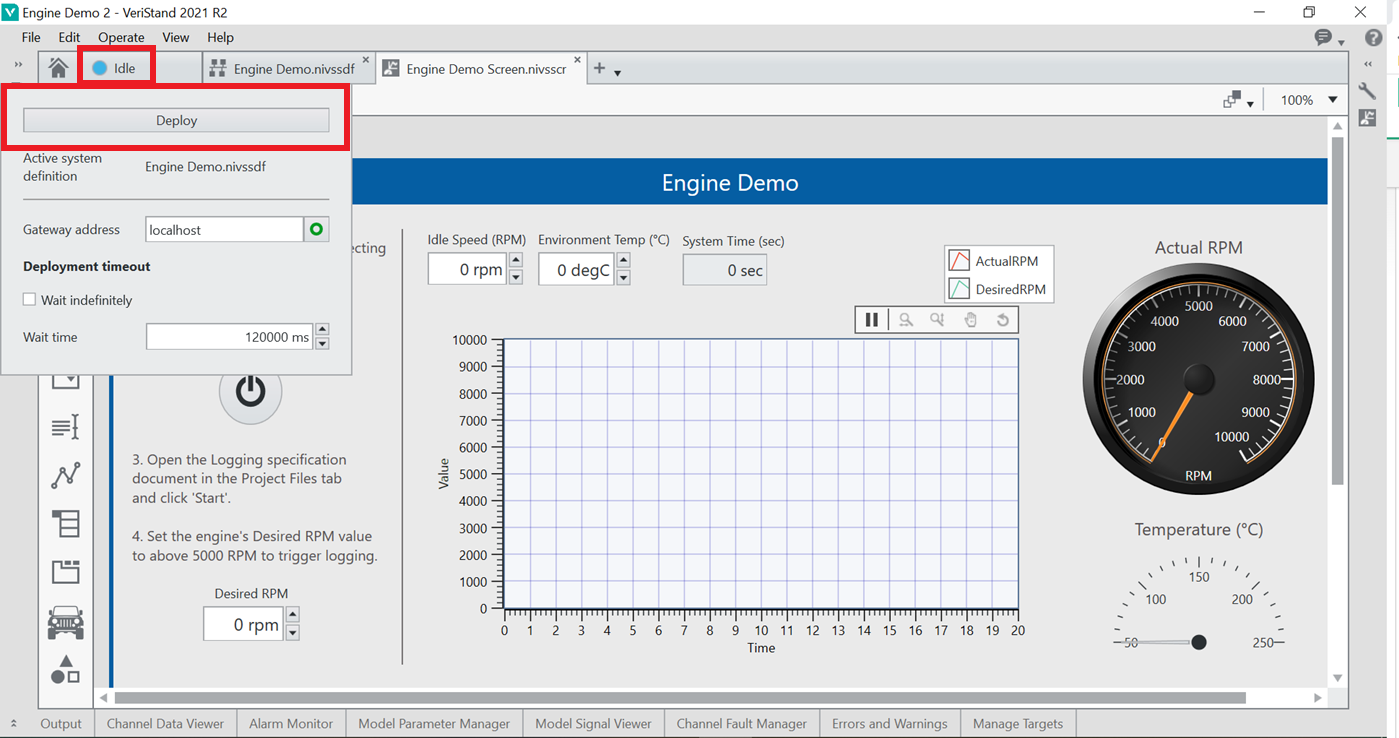Expand the left pane double chevron

19,65
